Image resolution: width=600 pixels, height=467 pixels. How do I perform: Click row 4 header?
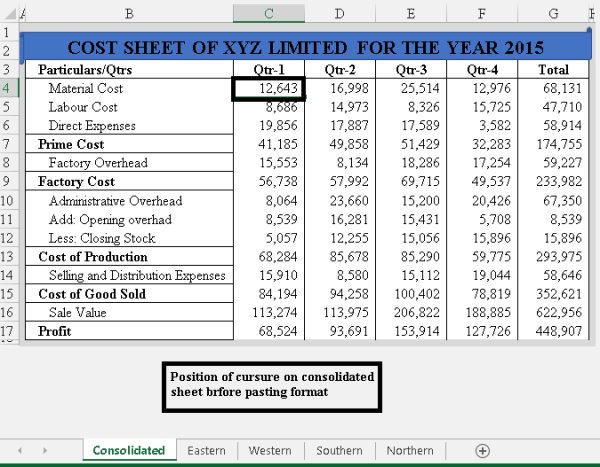click(11, 89)
